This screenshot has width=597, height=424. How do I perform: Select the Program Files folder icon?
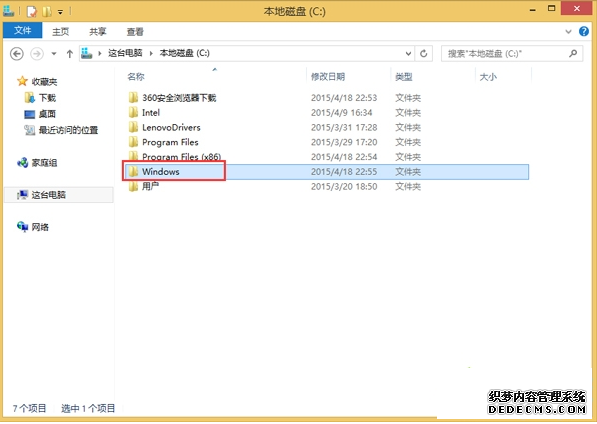coord(133,142)
